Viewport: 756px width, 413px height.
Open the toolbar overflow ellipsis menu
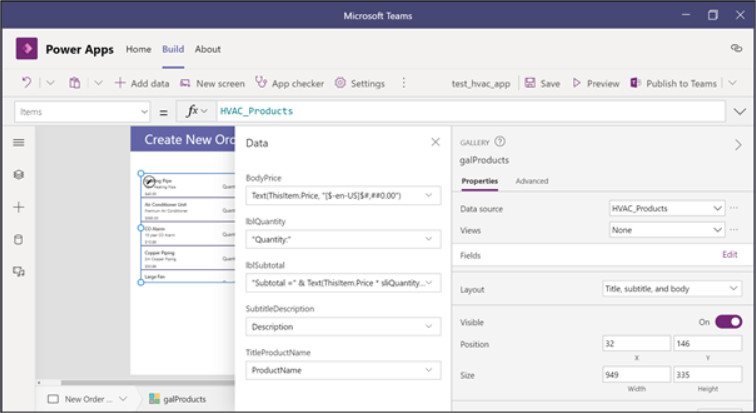tap(404, 83)
